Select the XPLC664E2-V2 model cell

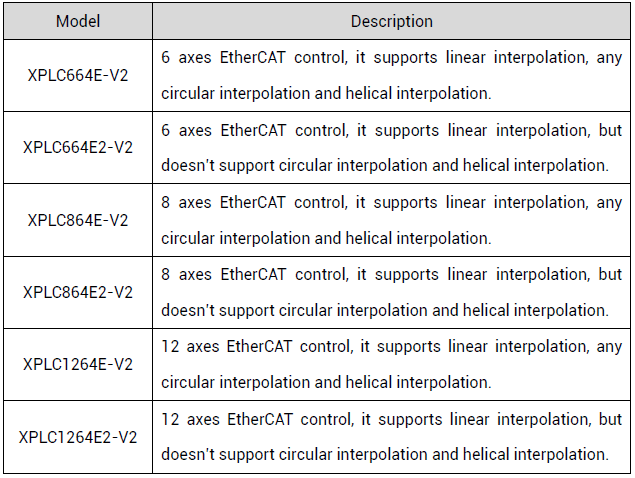coord(78,148)
